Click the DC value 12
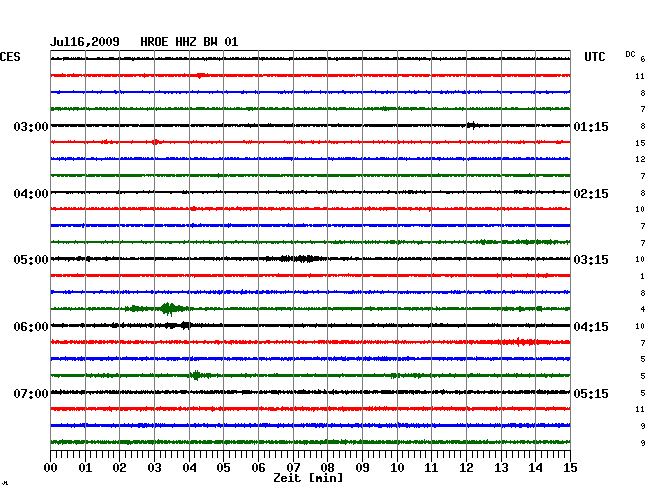The width and height of the screenshot is (650, 494). (640, 159)
